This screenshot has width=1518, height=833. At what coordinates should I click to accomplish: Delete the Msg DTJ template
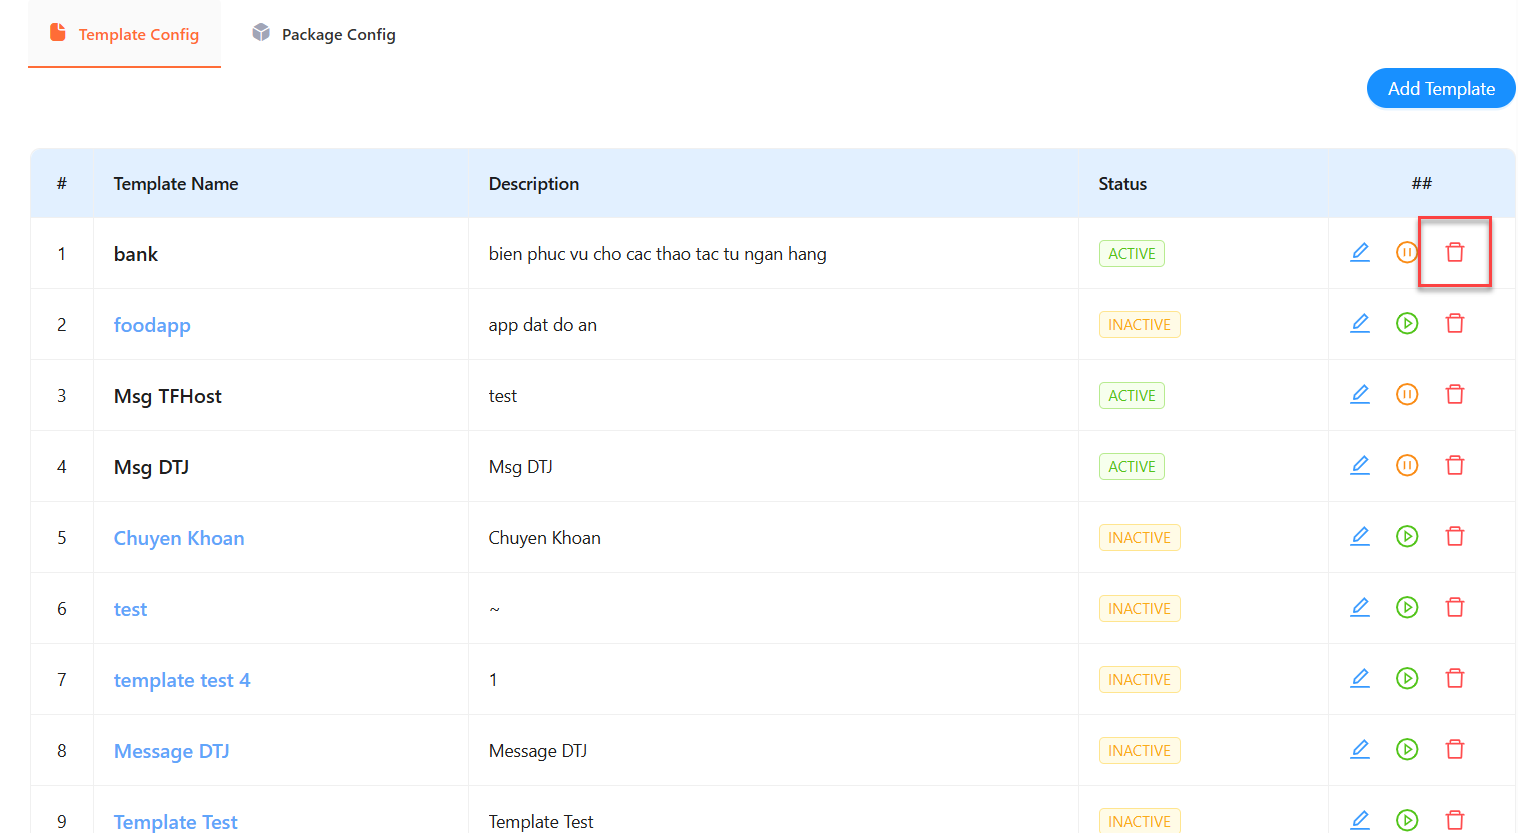(1455, 465)
